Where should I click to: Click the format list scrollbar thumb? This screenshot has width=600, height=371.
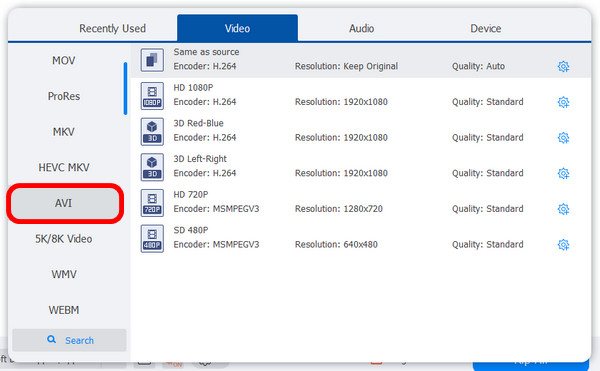(125, 88)
